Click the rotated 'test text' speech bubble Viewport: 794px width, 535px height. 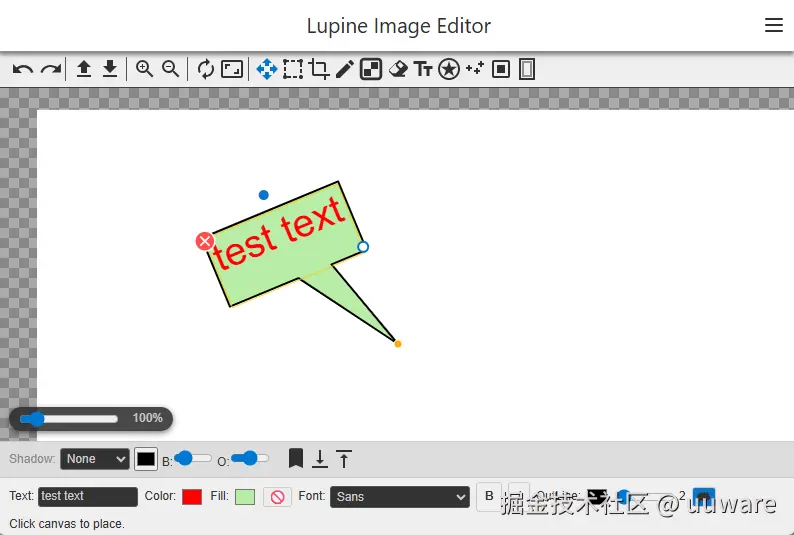[x=286, y=244]
